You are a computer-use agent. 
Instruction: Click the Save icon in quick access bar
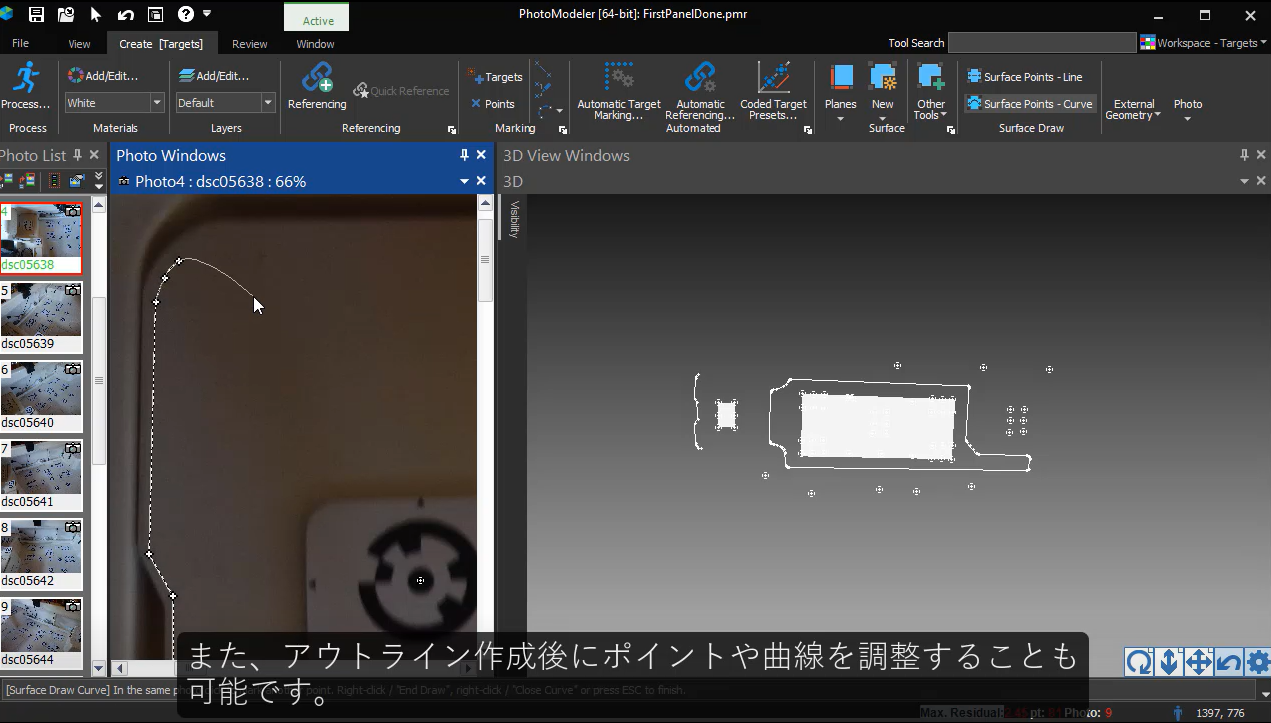point(36,14)
